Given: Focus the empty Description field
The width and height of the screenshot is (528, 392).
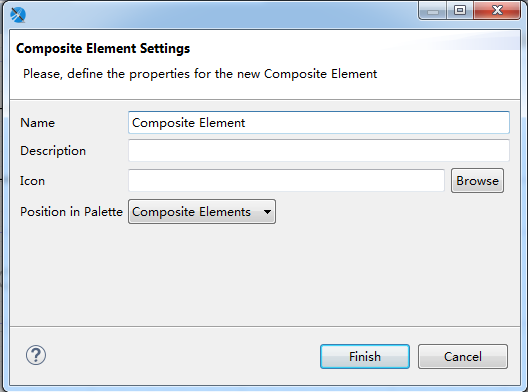Looking at the screenshot, I should [319, 151].
